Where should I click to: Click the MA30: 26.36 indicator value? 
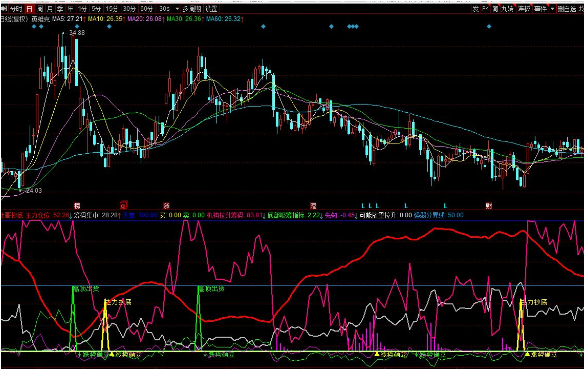tap(184, 19)
